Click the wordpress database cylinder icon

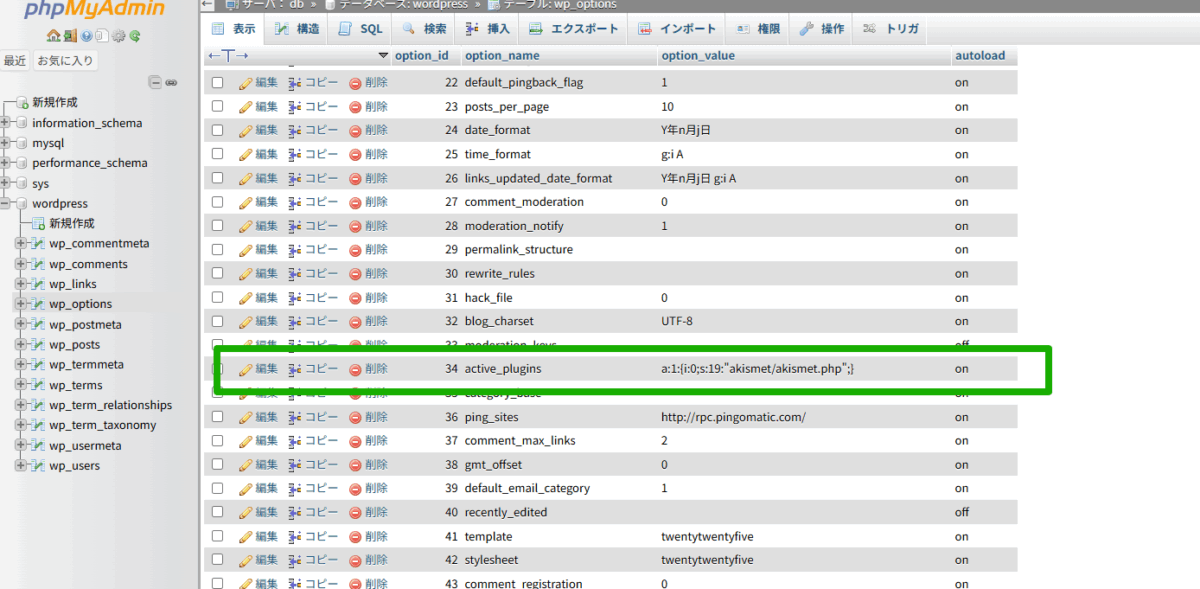point(21,204)
